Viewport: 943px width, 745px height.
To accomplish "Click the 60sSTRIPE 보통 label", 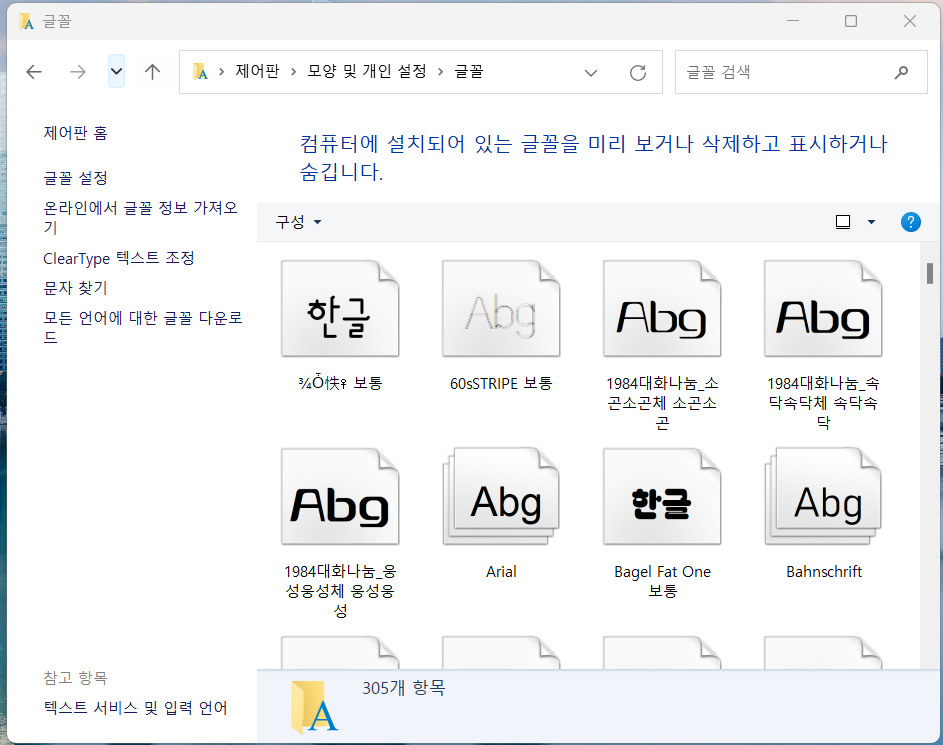I will (x=501, y=383).
